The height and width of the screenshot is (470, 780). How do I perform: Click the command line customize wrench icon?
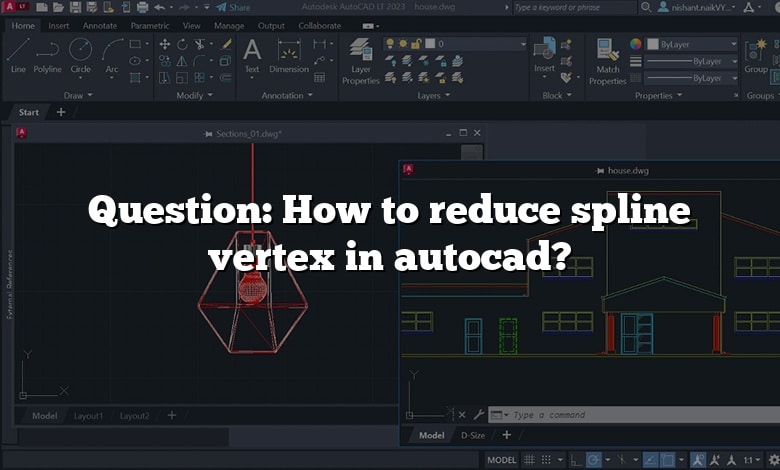click(479, 414)
